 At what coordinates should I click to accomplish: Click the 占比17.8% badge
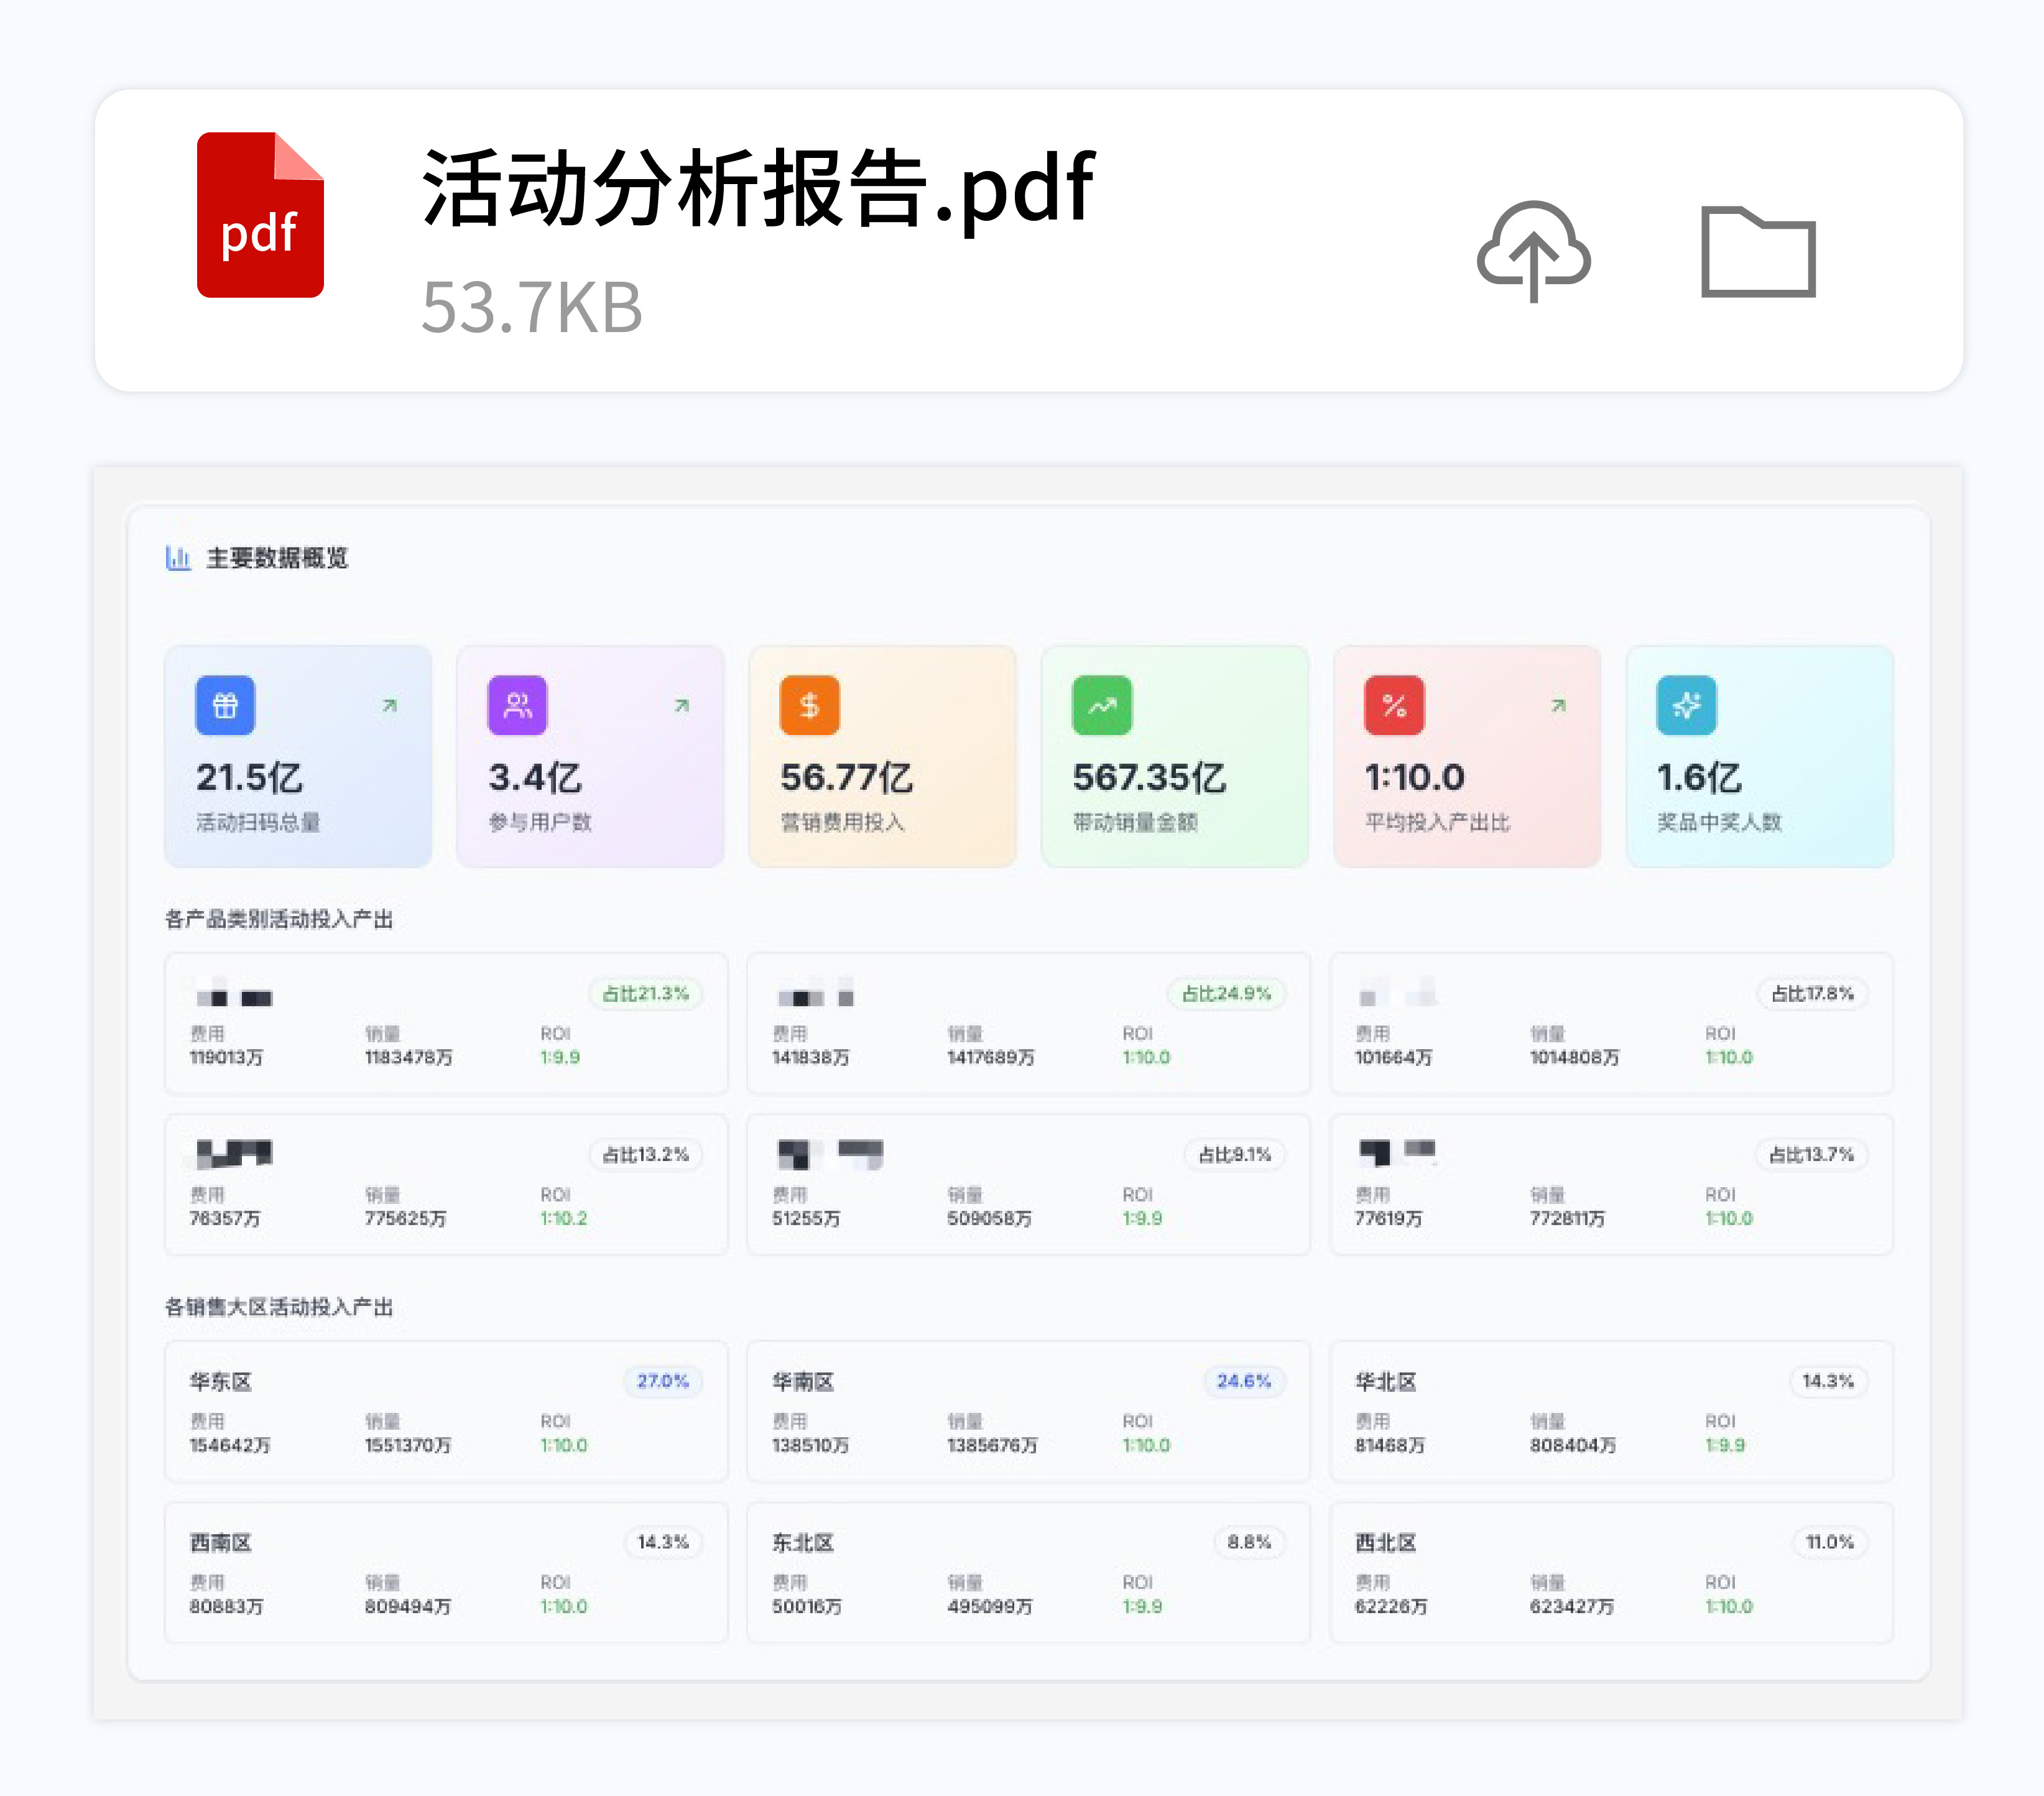tap(1812, 993)
